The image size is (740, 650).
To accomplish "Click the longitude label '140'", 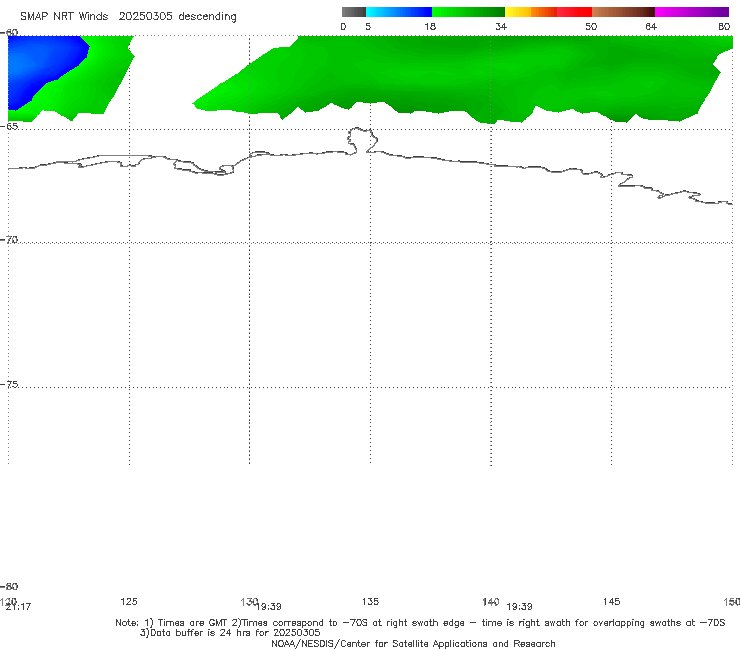I will pyautogui.click(x=491, y=601).
